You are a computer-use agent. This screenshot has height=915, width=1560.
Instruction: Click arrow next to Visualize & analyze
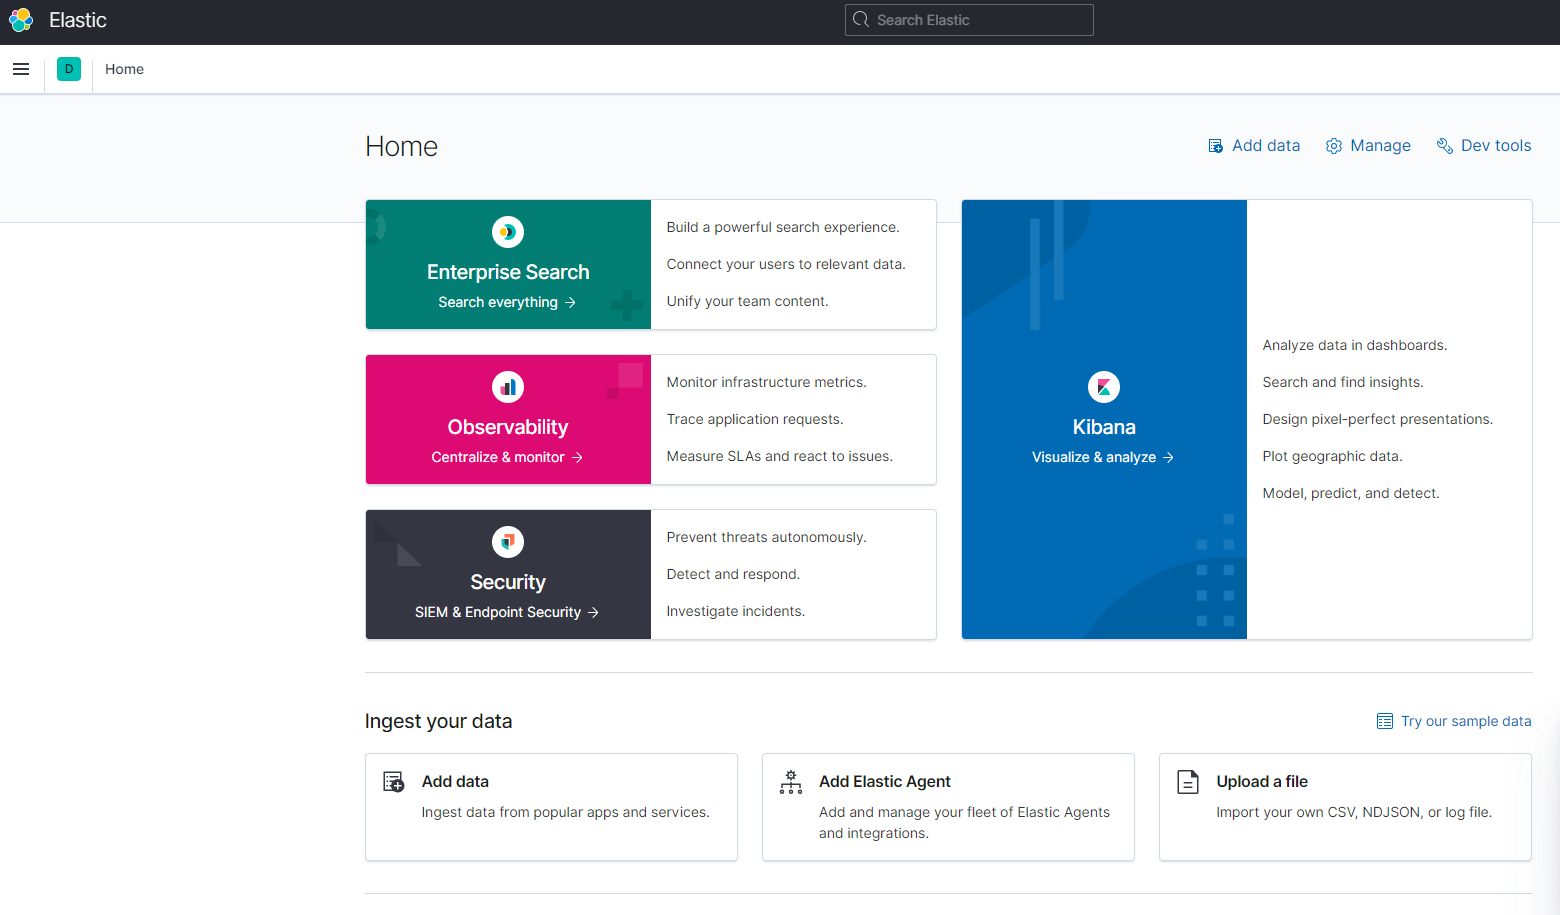point(1168,457)
